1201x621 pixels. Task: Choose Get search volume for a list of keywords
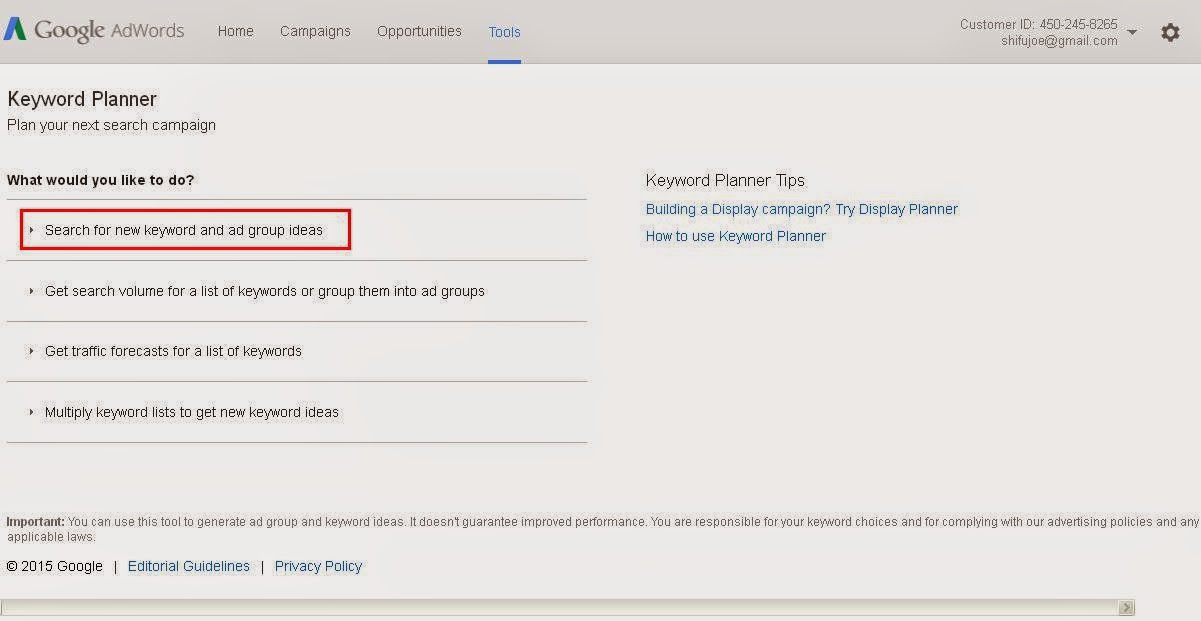point(265,291)
